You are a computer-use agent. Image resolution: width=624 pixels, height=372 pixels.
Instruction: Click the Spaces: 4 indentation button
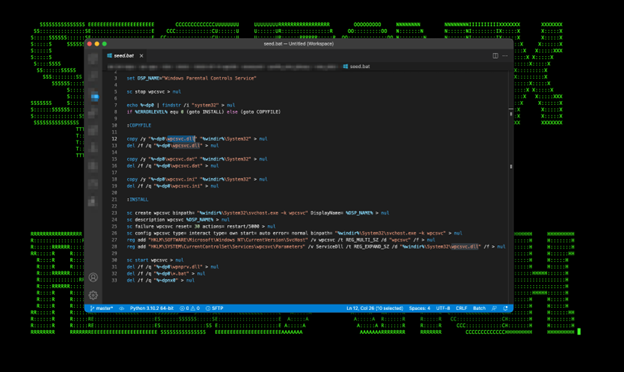tap(419, 308)
